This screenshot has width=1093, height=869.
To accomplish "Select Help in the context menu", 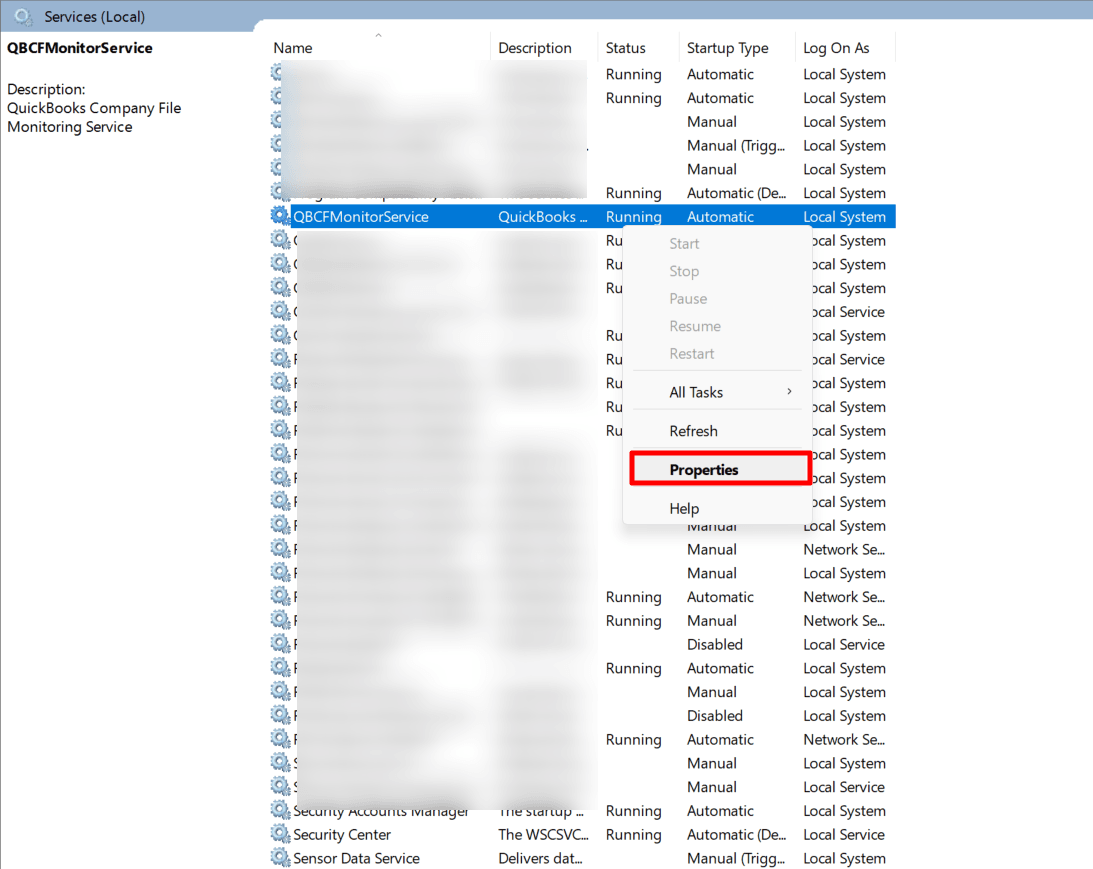I will click(x=684, y=508).
